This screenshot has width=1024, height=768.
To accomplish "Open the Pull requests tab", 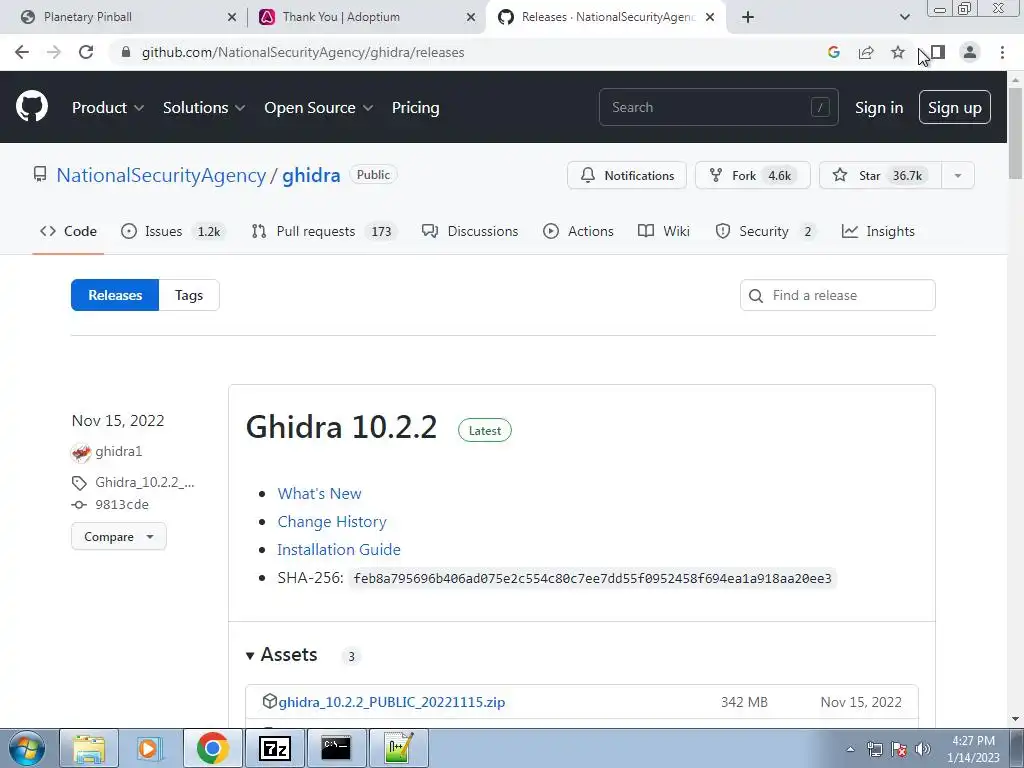I will pos(324,231).
